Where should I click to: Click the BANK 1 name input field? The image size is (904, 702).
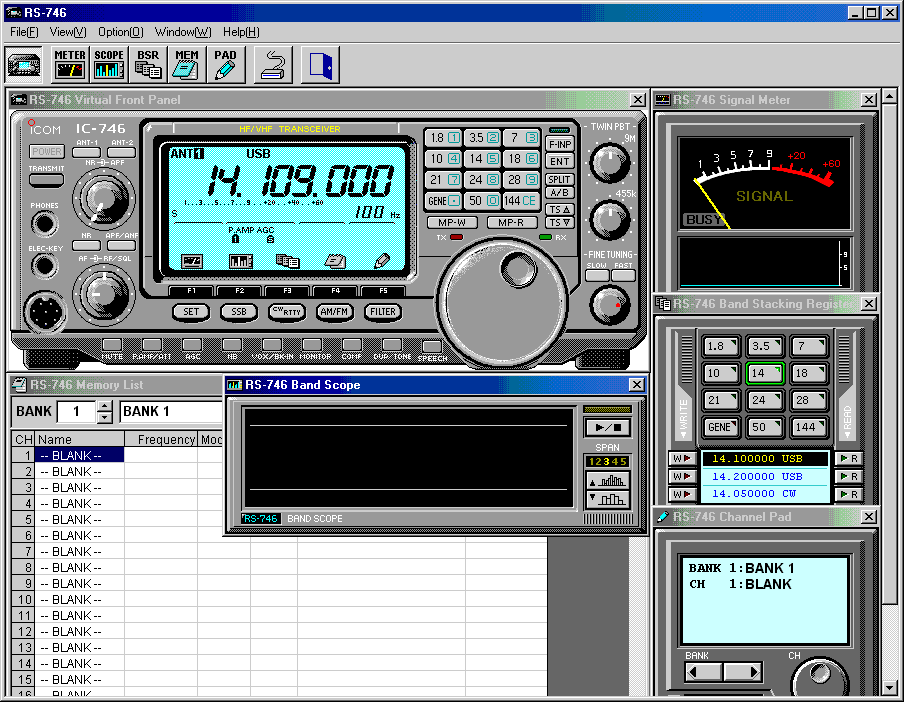pyautogui.click(x=172, y=412)
